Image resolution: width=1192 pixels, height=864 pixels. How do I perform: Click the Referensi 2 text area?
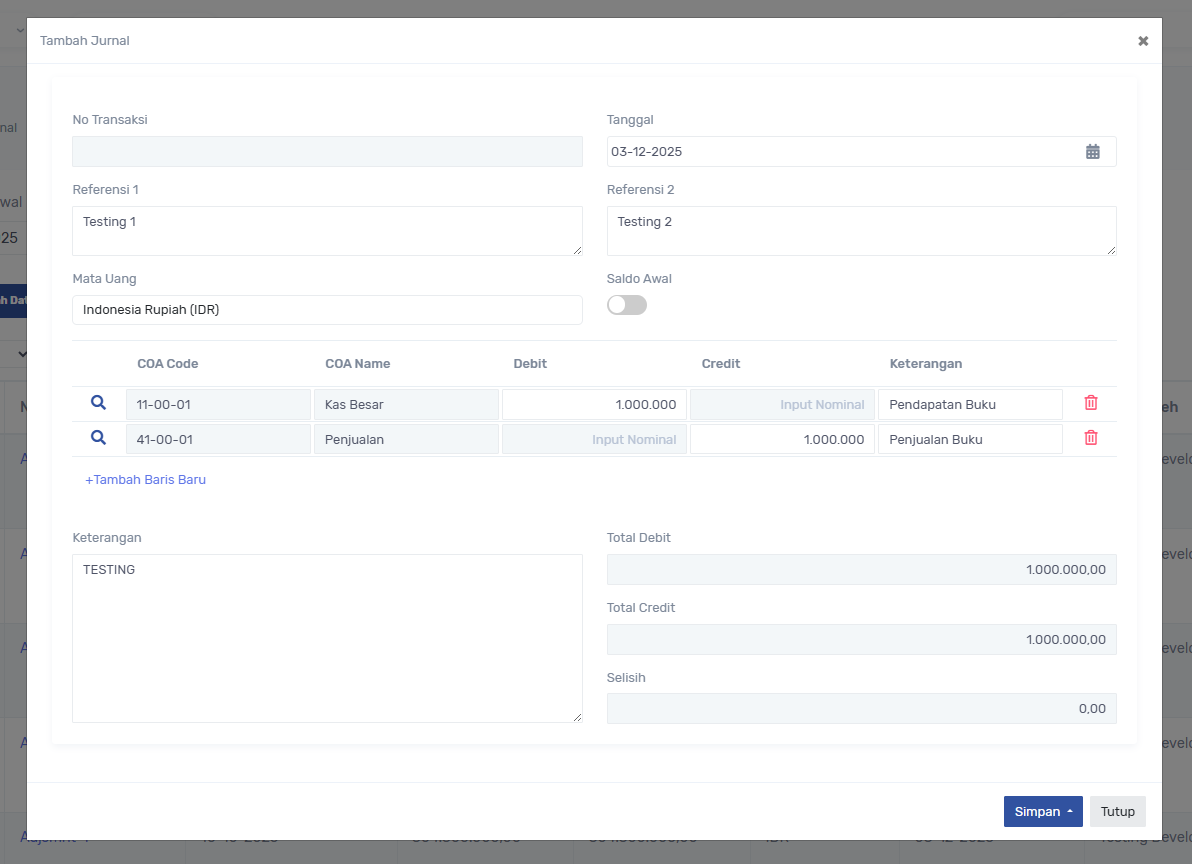click(x=861, y=231)
